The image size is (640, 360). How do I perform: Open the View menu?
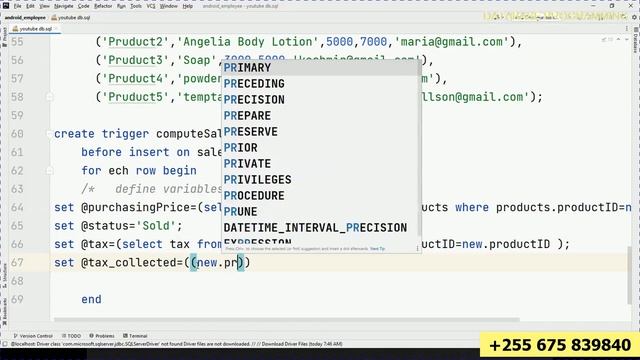point(44,6)
